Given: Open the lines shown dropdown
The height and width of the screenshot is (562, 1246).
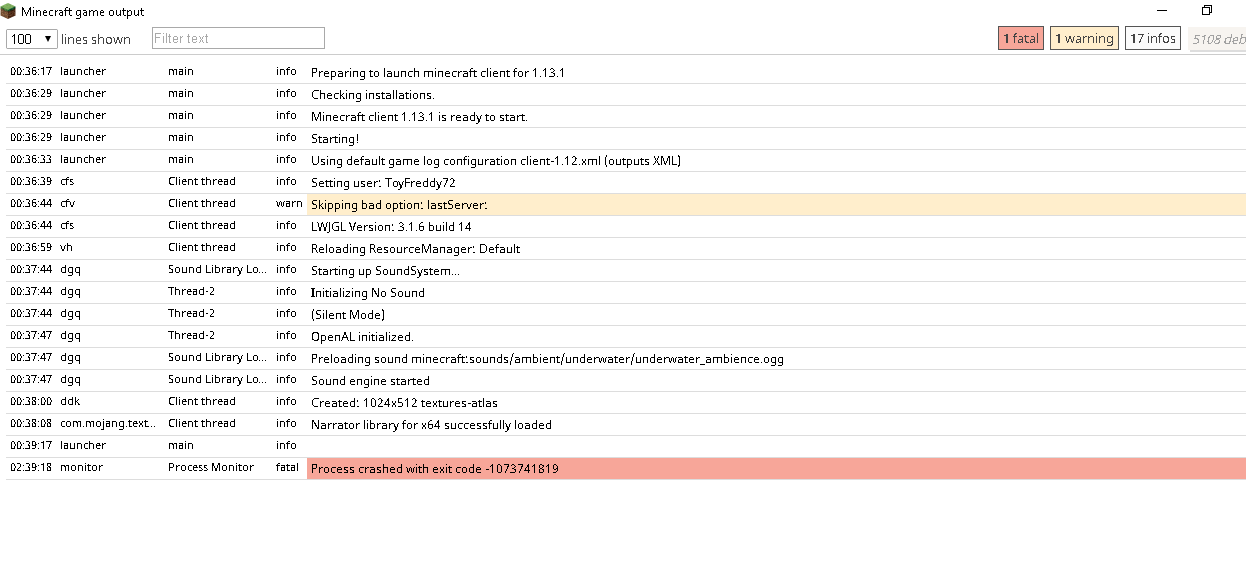Looking at the screenshot, I should 31,39.
